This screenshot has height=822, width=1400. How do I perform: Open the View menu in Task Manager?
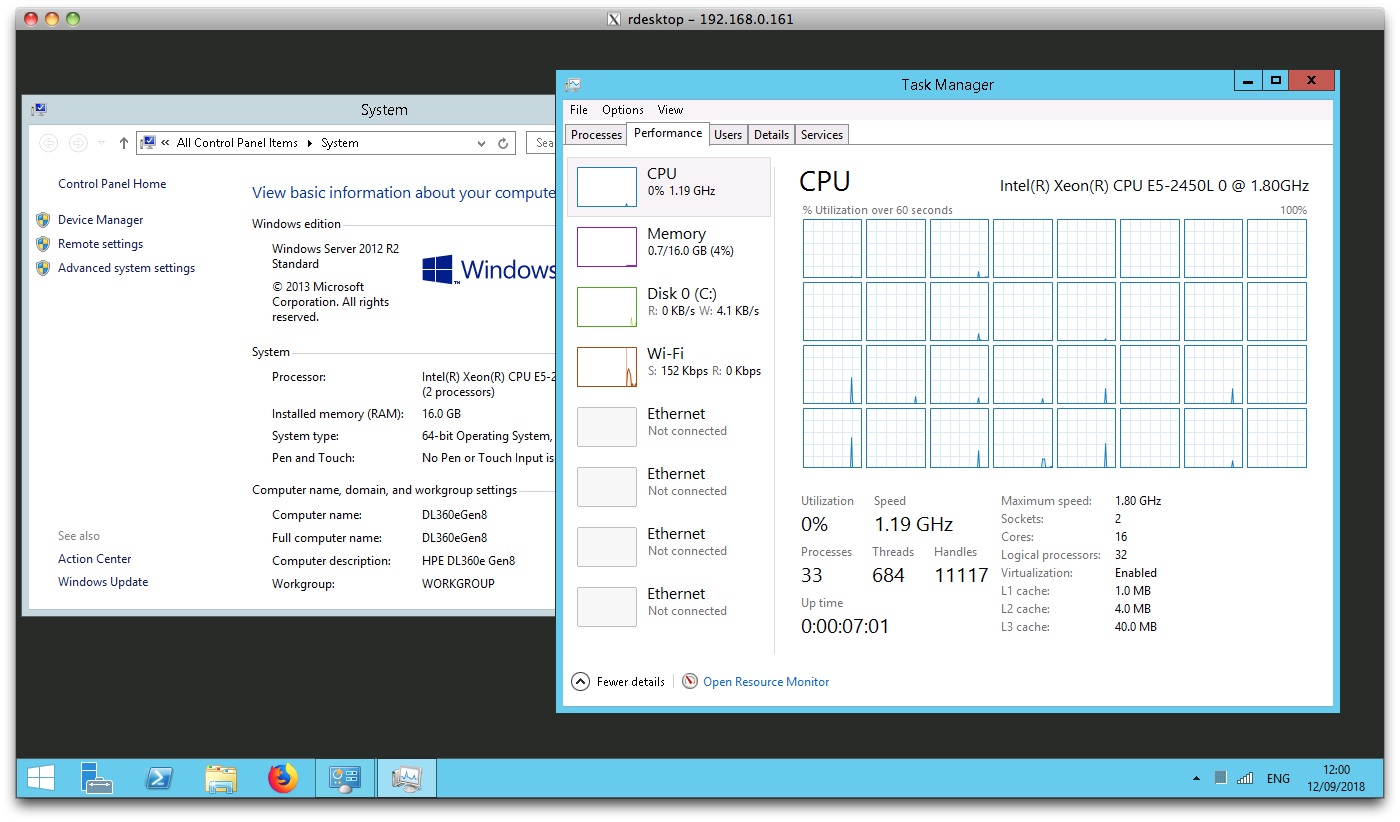[x=671, y=110]
